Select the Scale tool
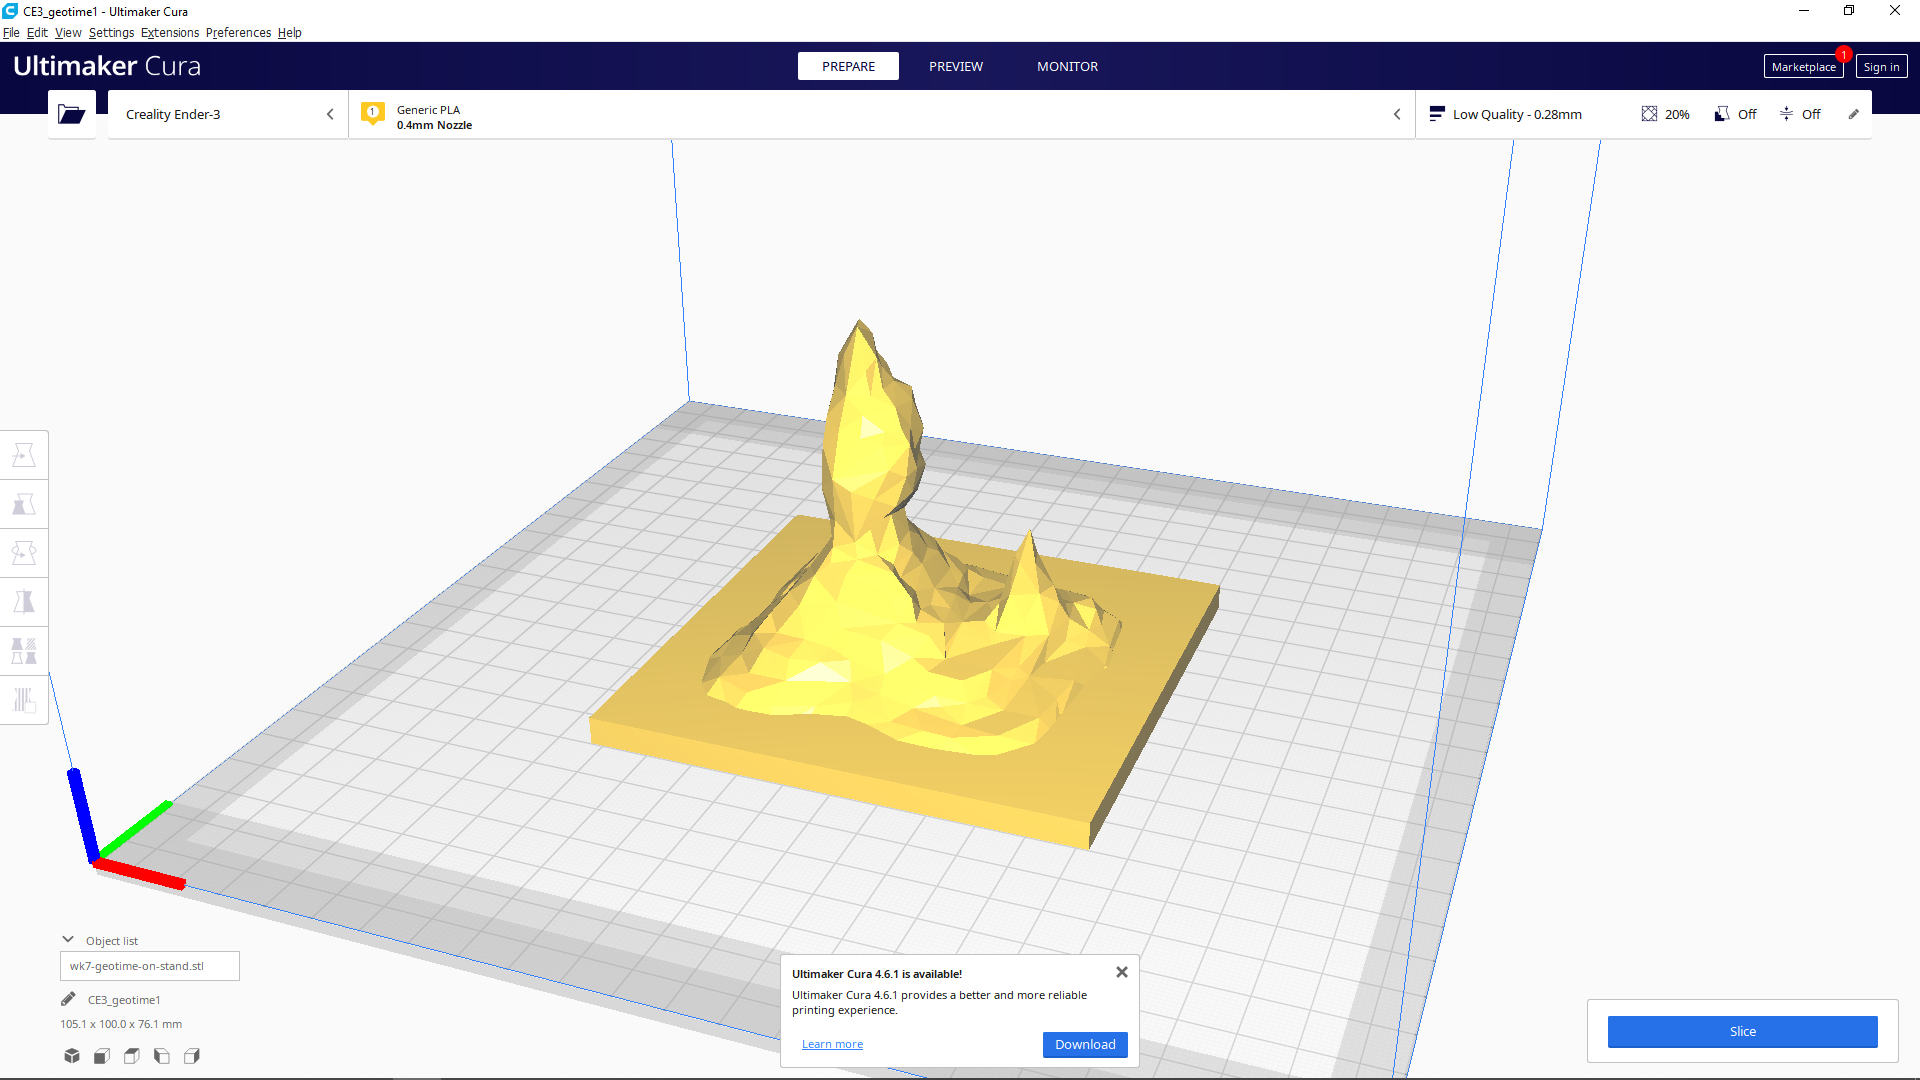 [x=24, y=505]
